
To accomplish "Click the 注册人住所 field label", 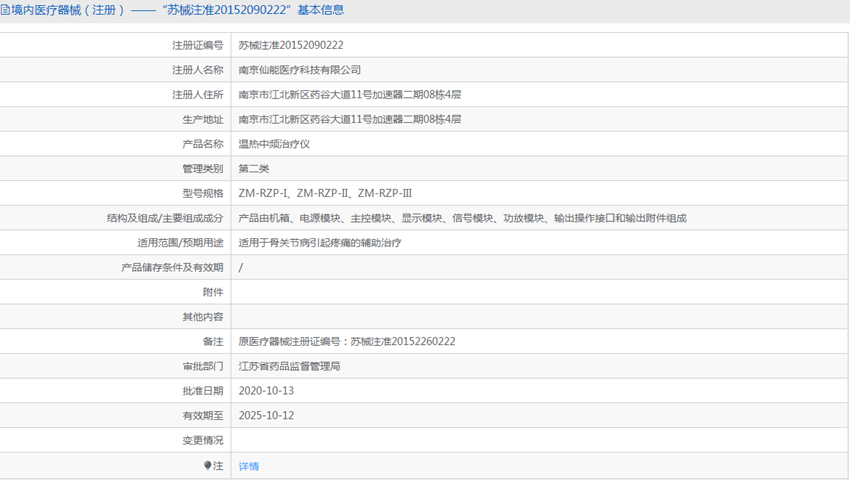I will click(x=198, y=95).
